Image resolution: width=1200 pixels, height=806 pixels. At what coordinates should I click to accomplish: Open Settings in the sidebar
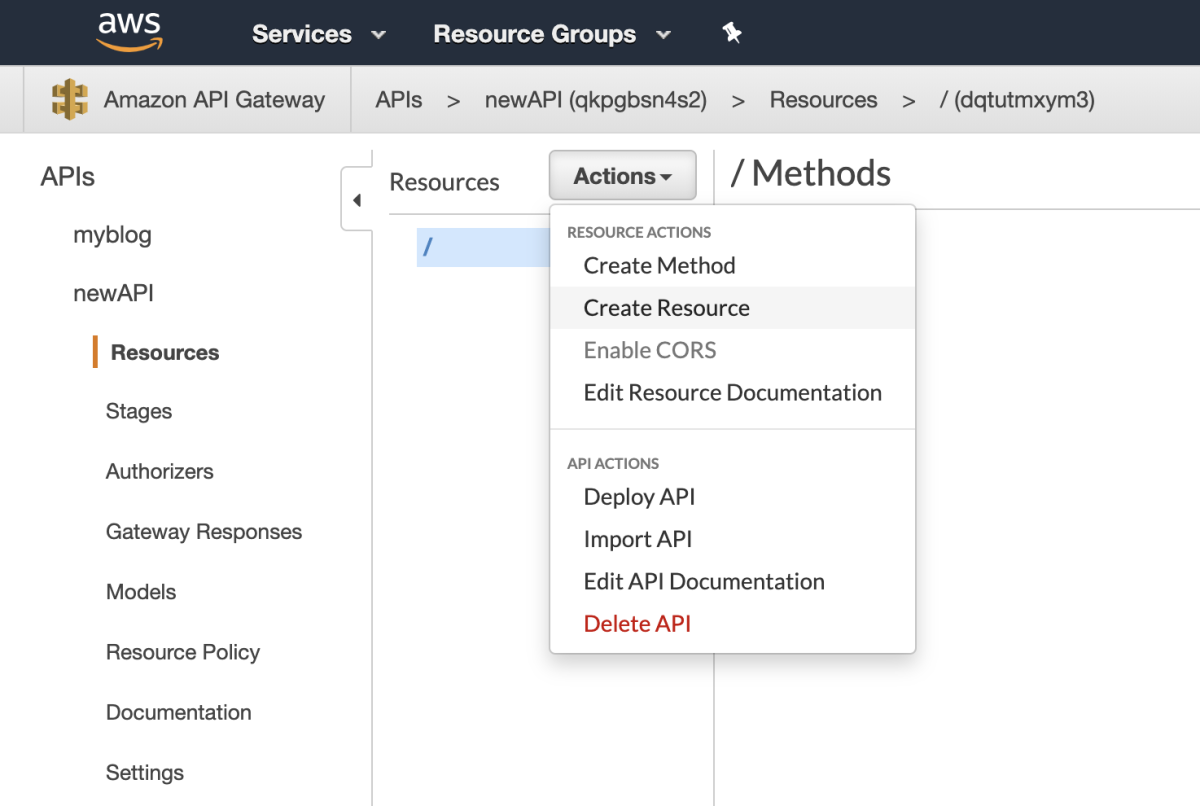pyautogui.click(x=145, y=773)
